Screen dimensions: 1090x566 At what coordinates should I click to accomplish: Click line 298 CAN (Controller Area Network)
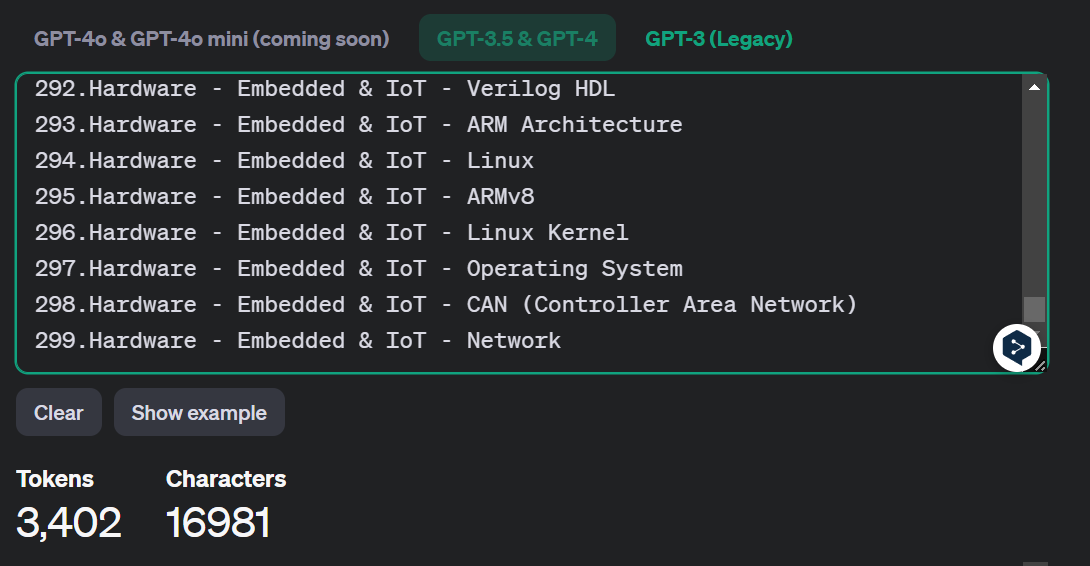coord(446,305)
